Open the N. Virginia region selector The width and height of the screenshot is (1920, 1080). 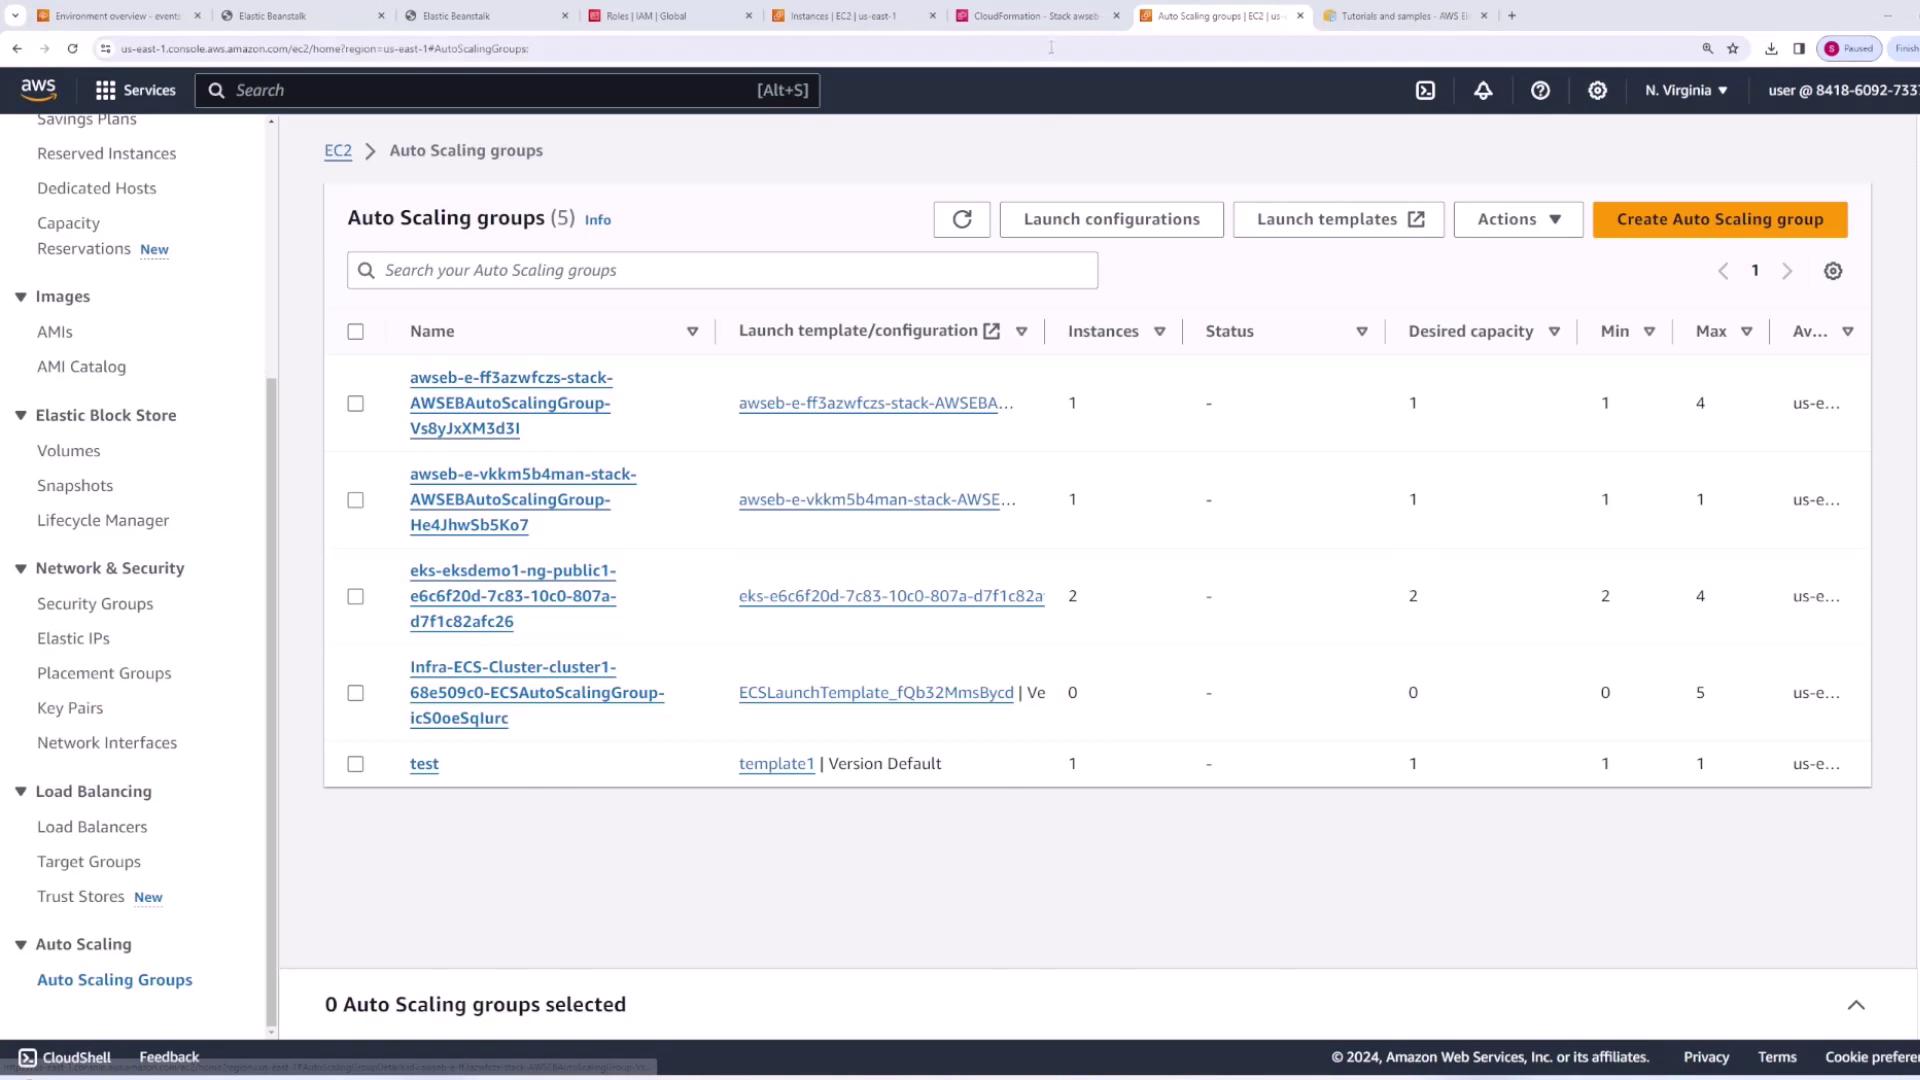pos(1686,90)
